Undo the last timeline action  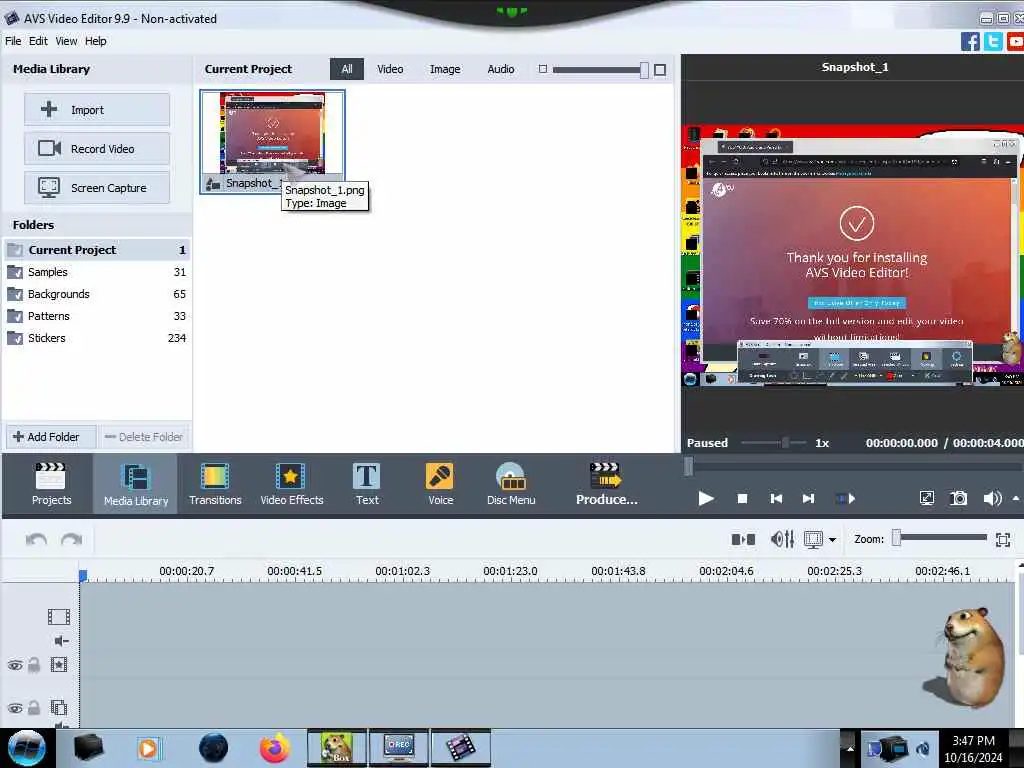coord(36,539)
